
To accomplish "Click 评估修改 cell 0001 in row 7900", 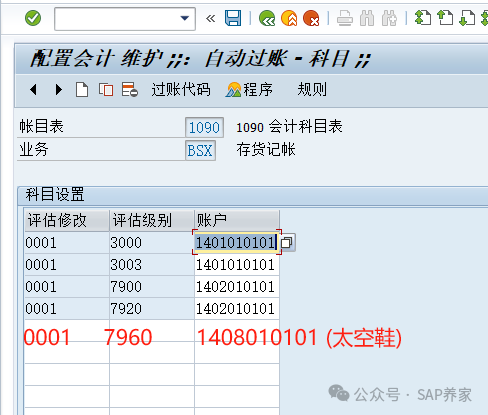I will (x=67, y=287).
